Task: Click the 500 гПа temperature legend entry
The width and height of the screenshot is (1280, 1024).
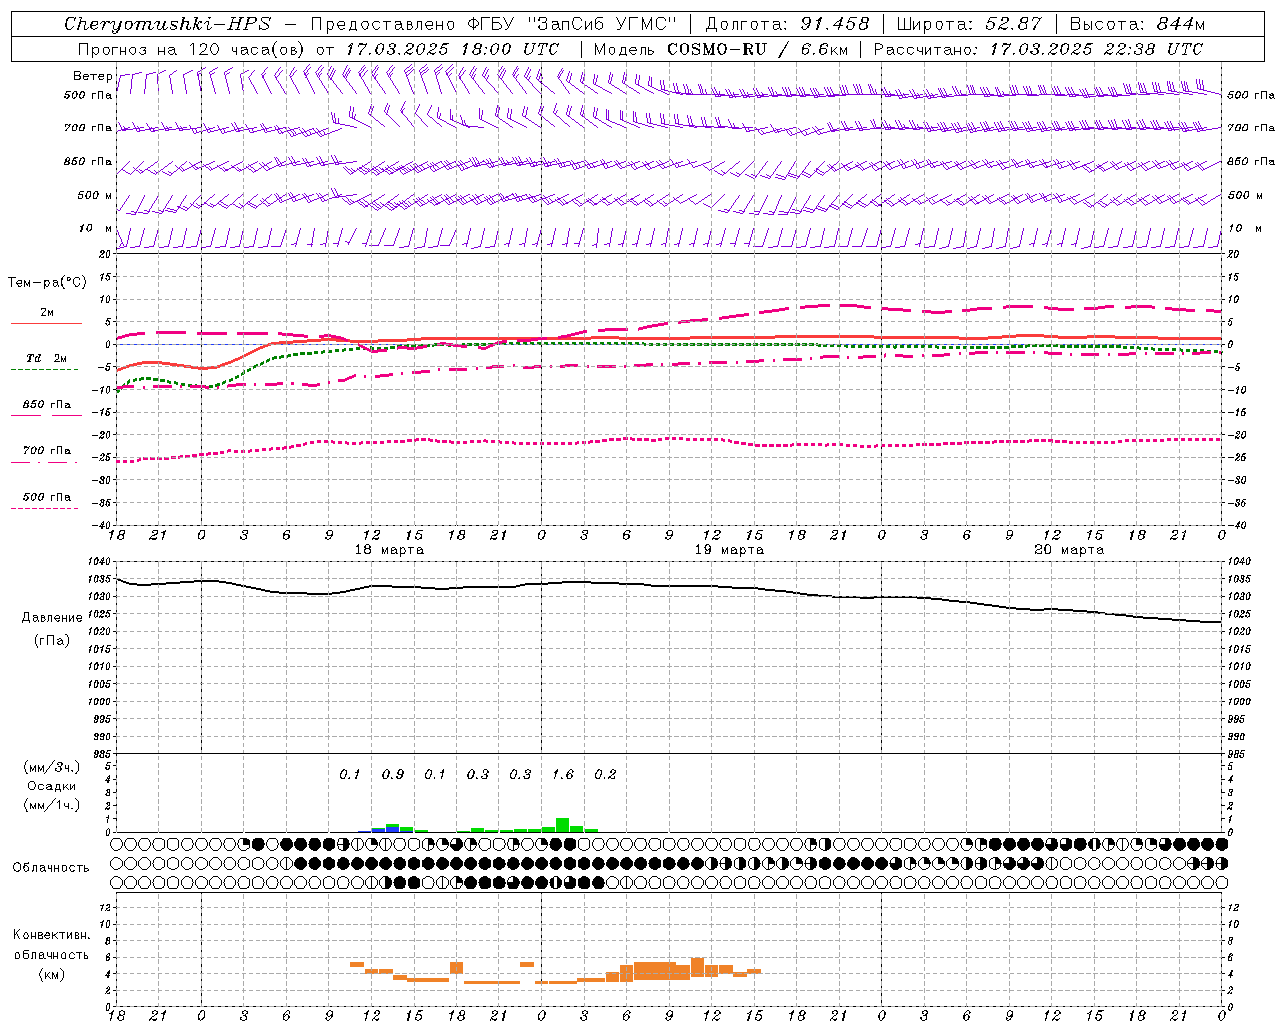Action: (46, 497)
